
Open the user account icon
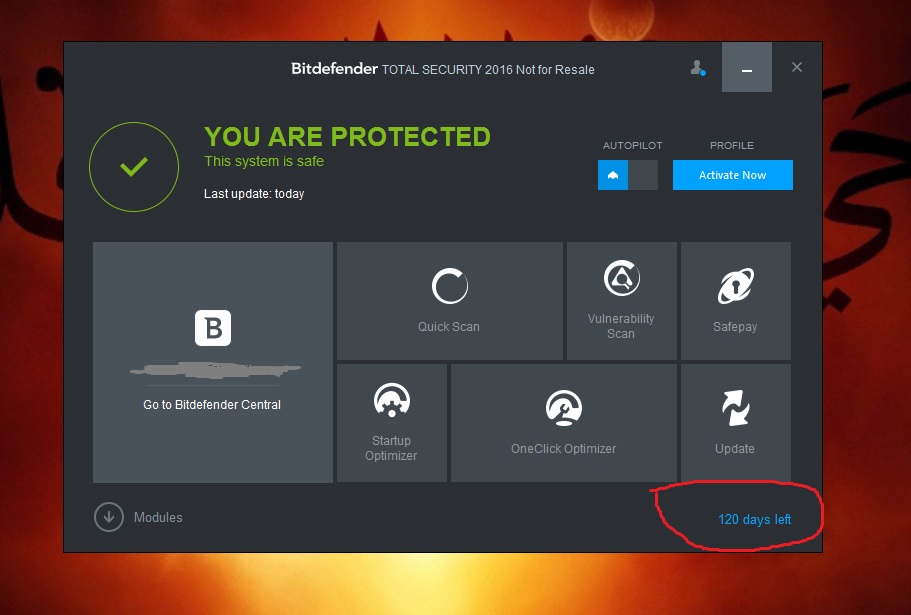coord(698,68)
